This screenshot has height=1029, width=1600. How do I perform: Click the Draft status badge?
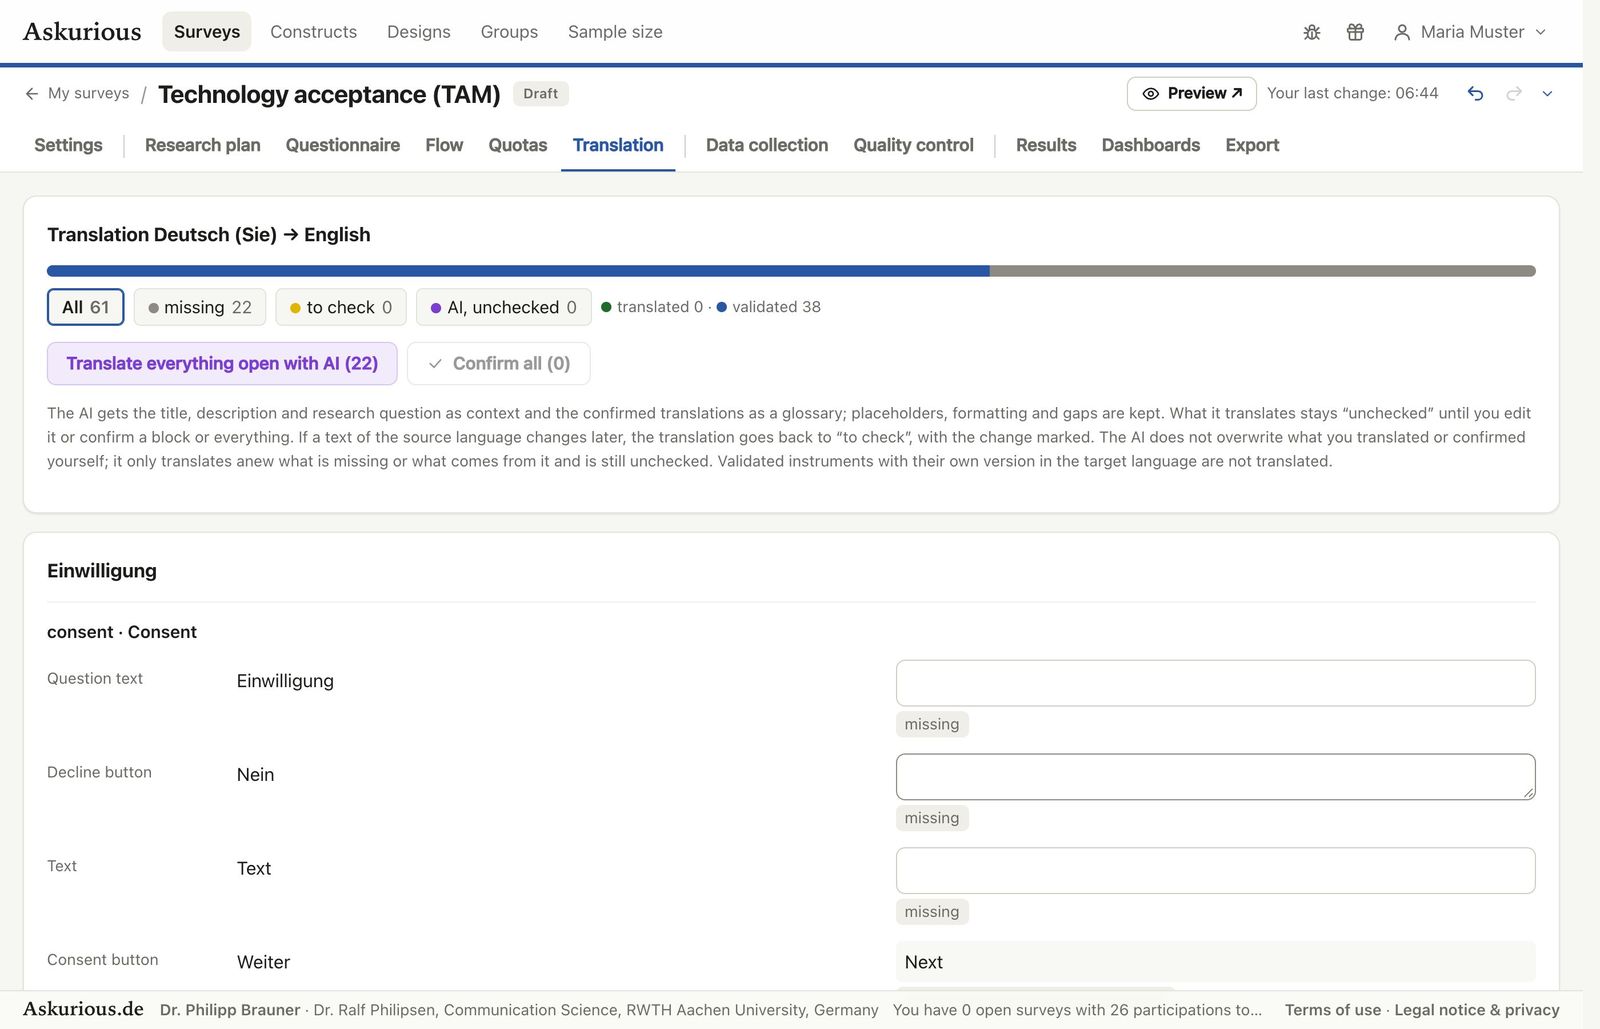point(541,93)
